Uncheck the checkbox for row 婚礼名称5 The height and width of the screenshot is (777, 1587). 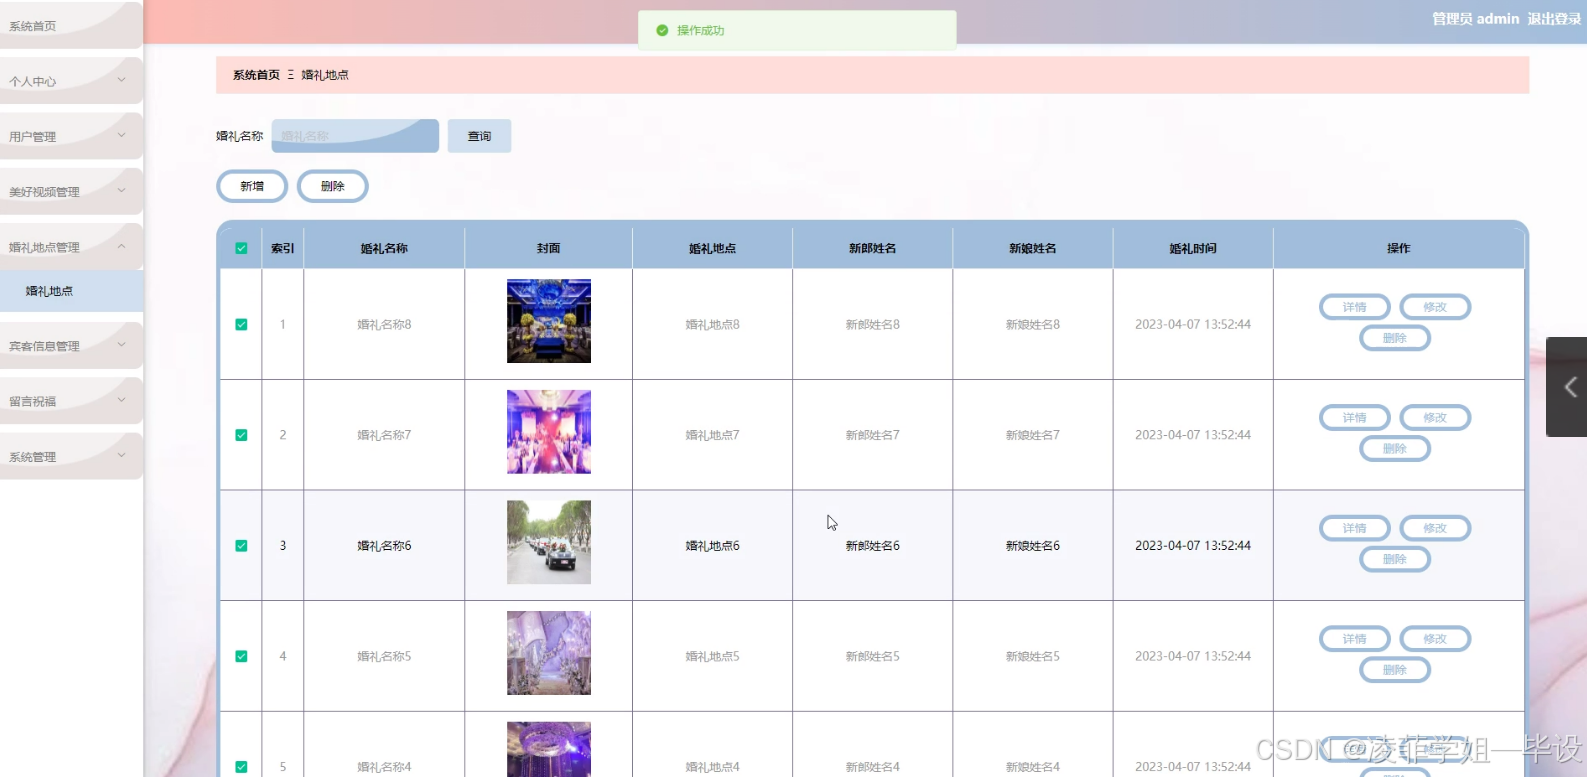point(241,656)
